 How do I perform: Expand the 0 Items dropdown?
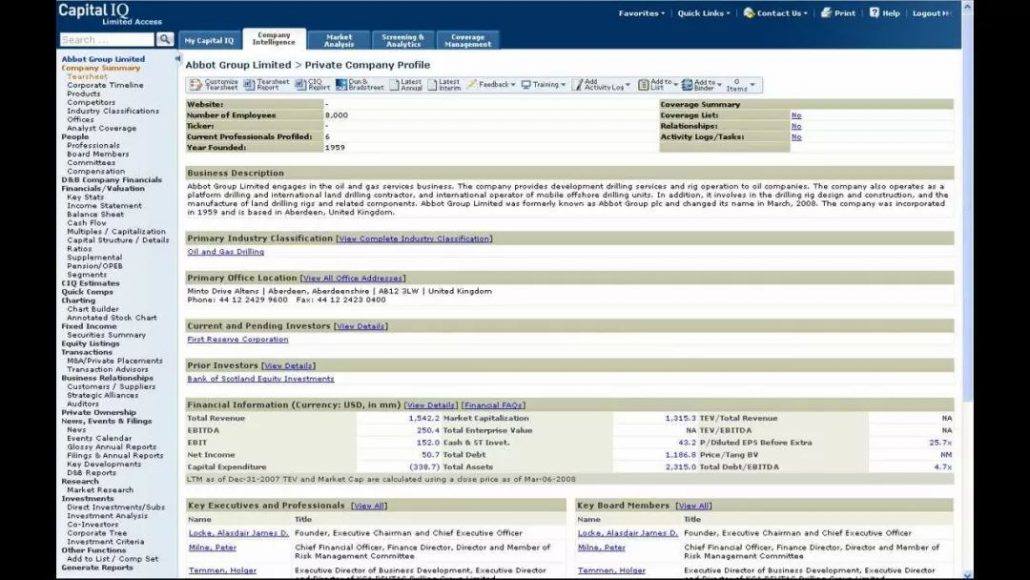click(x=742, y=85)
